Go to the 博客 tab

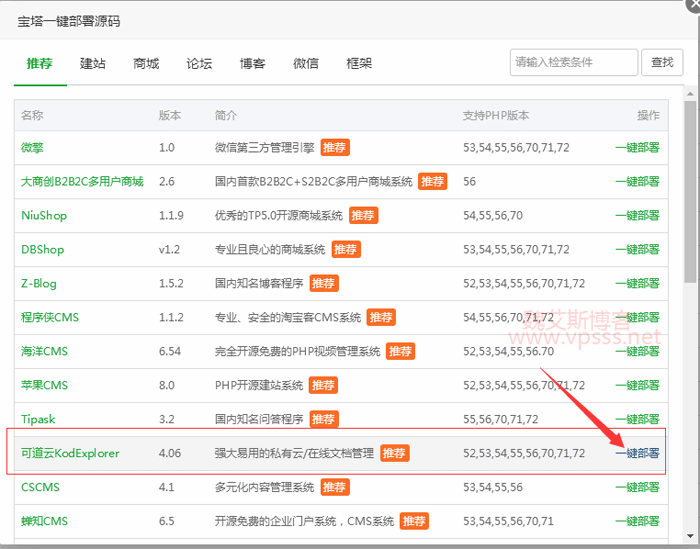(x=252, y=63)
